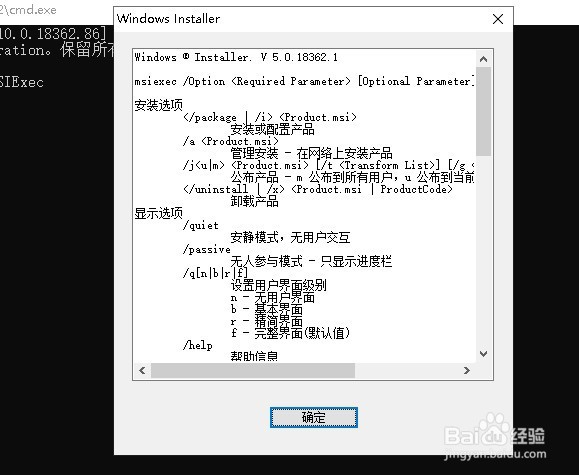Close the Windows Installer dialog
Image resolution: width=579 pixels, height=475 pixels.
(498, 19)
